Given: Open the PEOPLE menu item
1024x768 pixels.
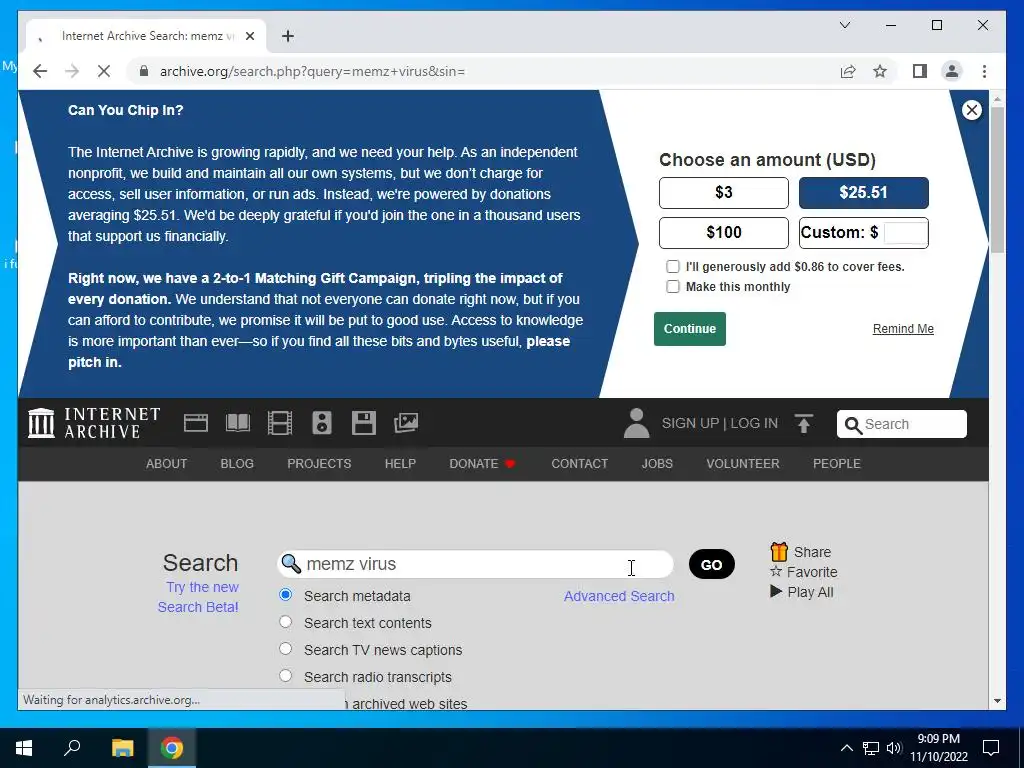Looking at the screenshot, I should pos(837,464).
